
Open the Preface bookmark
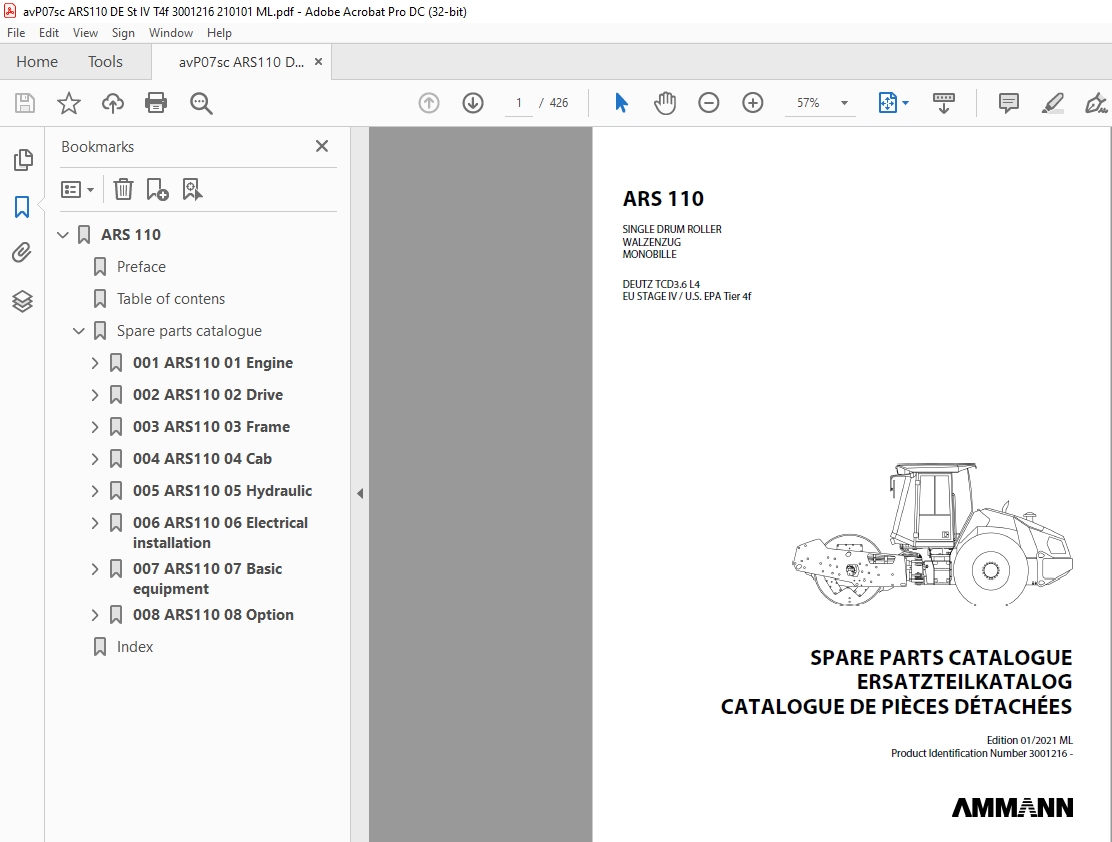(141, 267)
